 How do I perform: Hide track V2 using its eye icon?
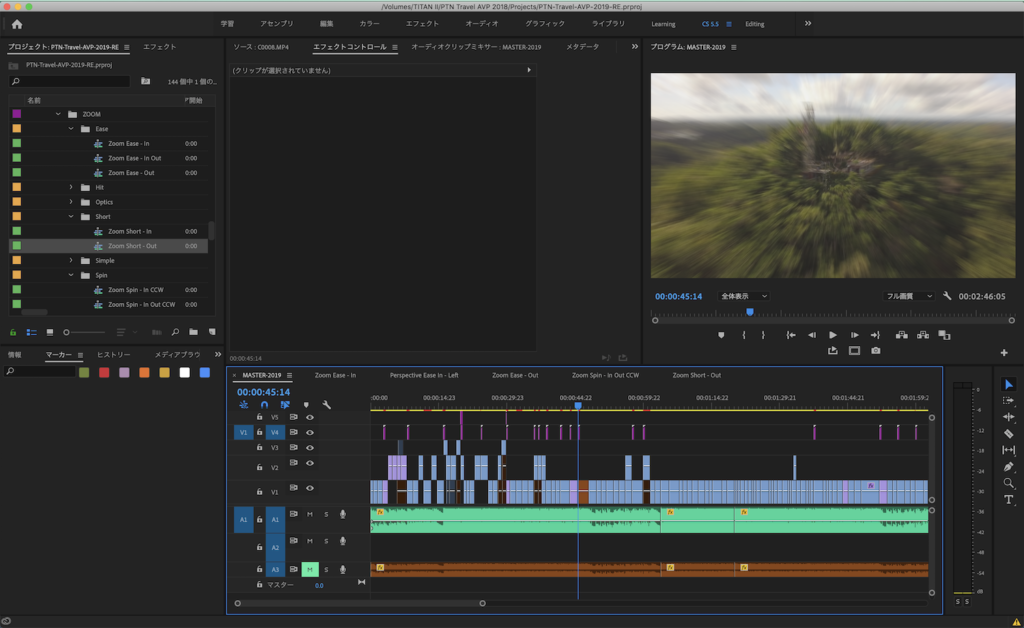310,463
